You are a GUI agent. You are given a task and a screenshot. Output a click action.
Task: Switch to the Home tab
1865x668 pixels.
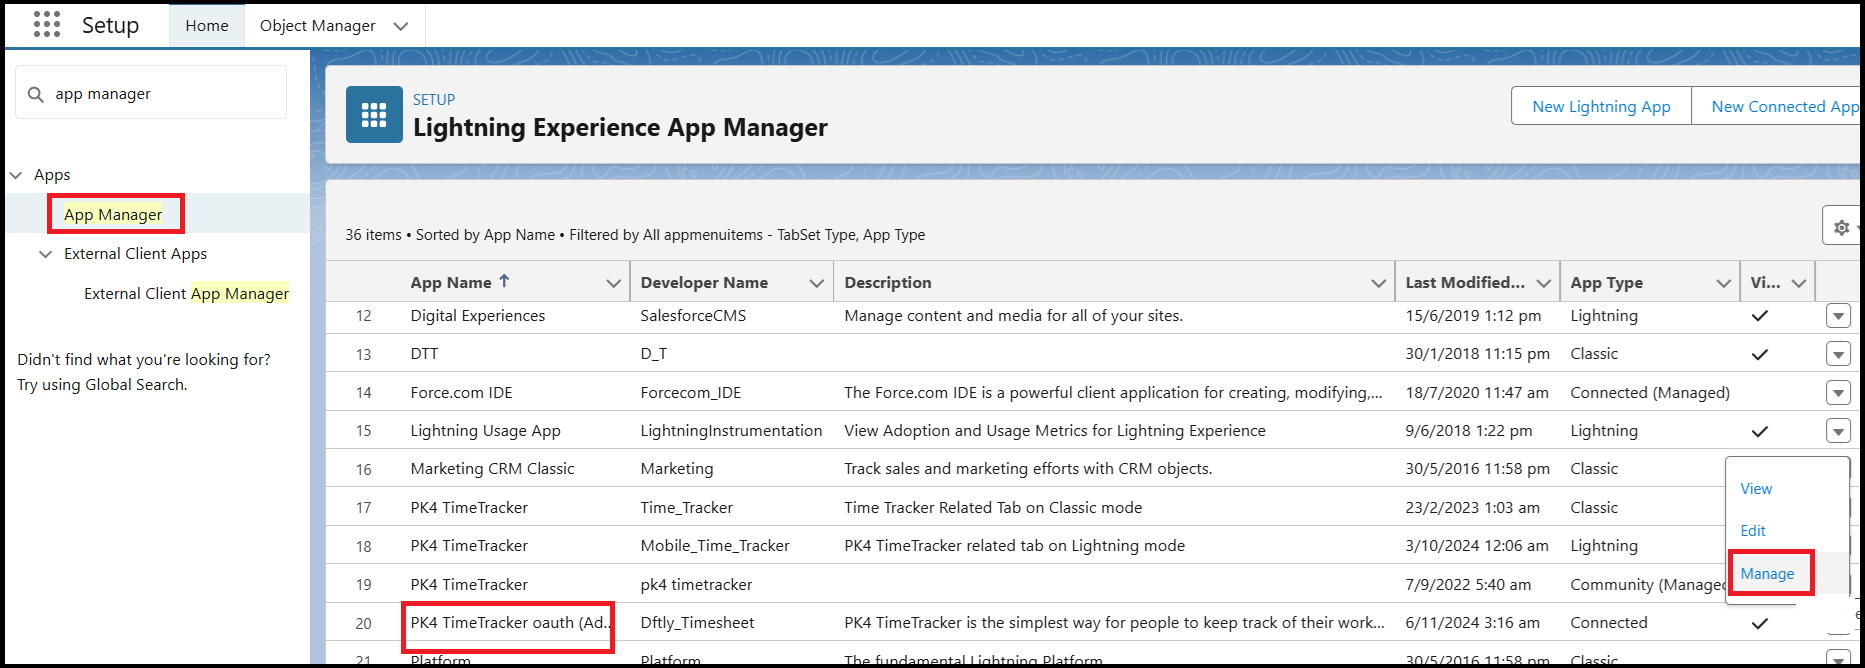tap(207, 26)
